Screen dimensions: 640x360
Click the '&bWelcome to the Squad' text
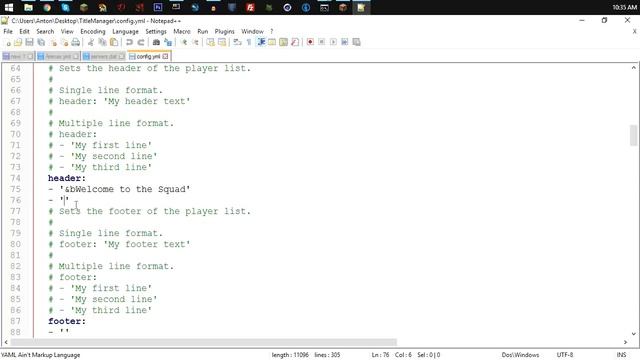pos(124,189)
